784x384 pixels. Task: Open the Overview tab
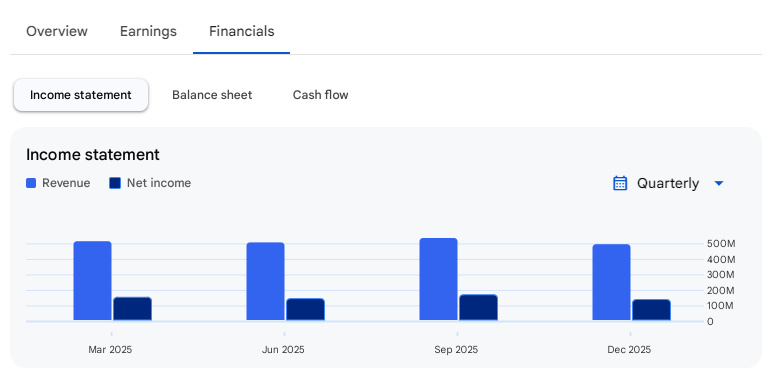[56, 32]
